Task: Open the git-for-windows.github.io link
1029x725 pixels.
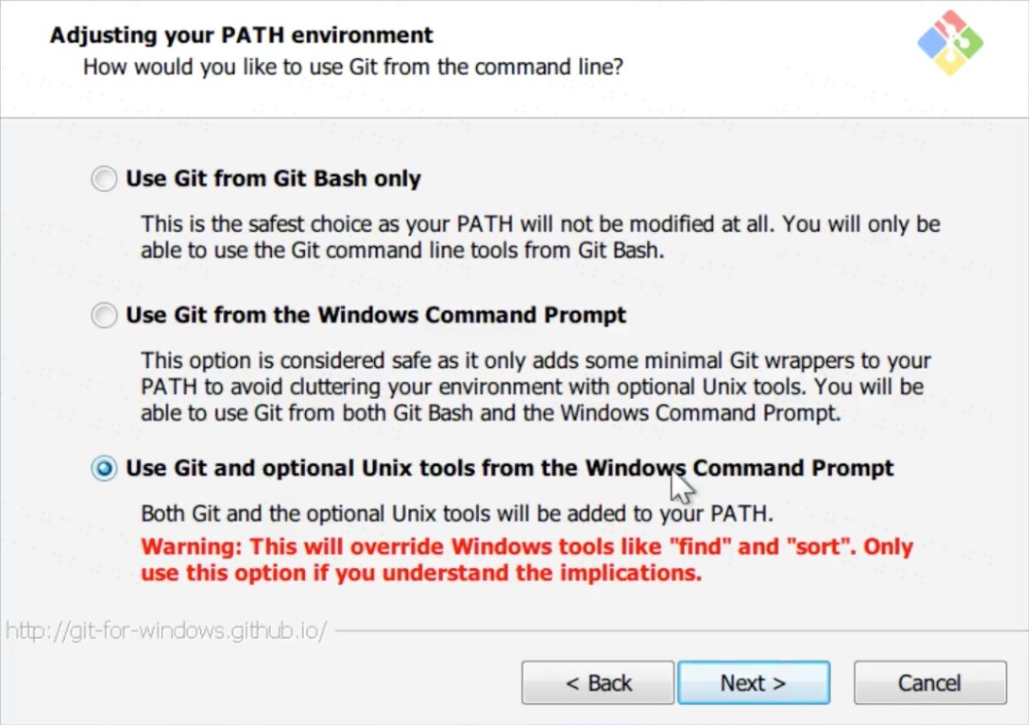Action: [x=166, y=632]
